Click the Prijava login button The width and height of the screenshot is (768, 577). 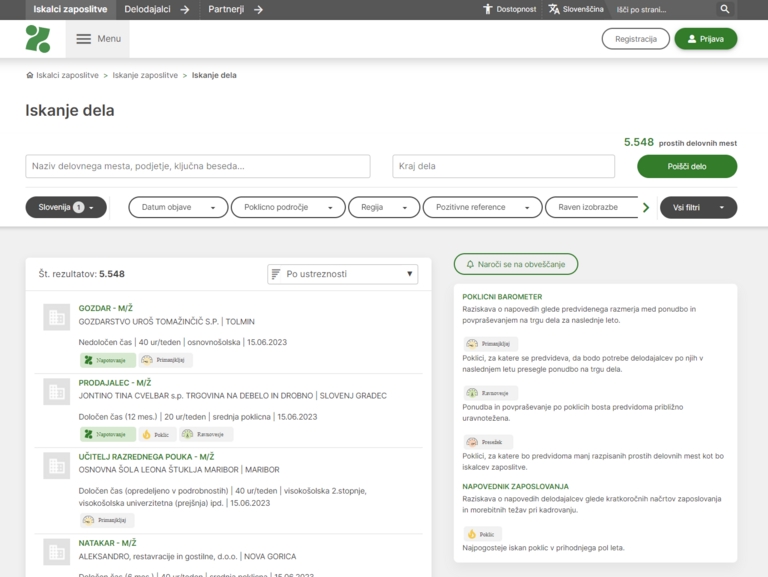point(705,39)
